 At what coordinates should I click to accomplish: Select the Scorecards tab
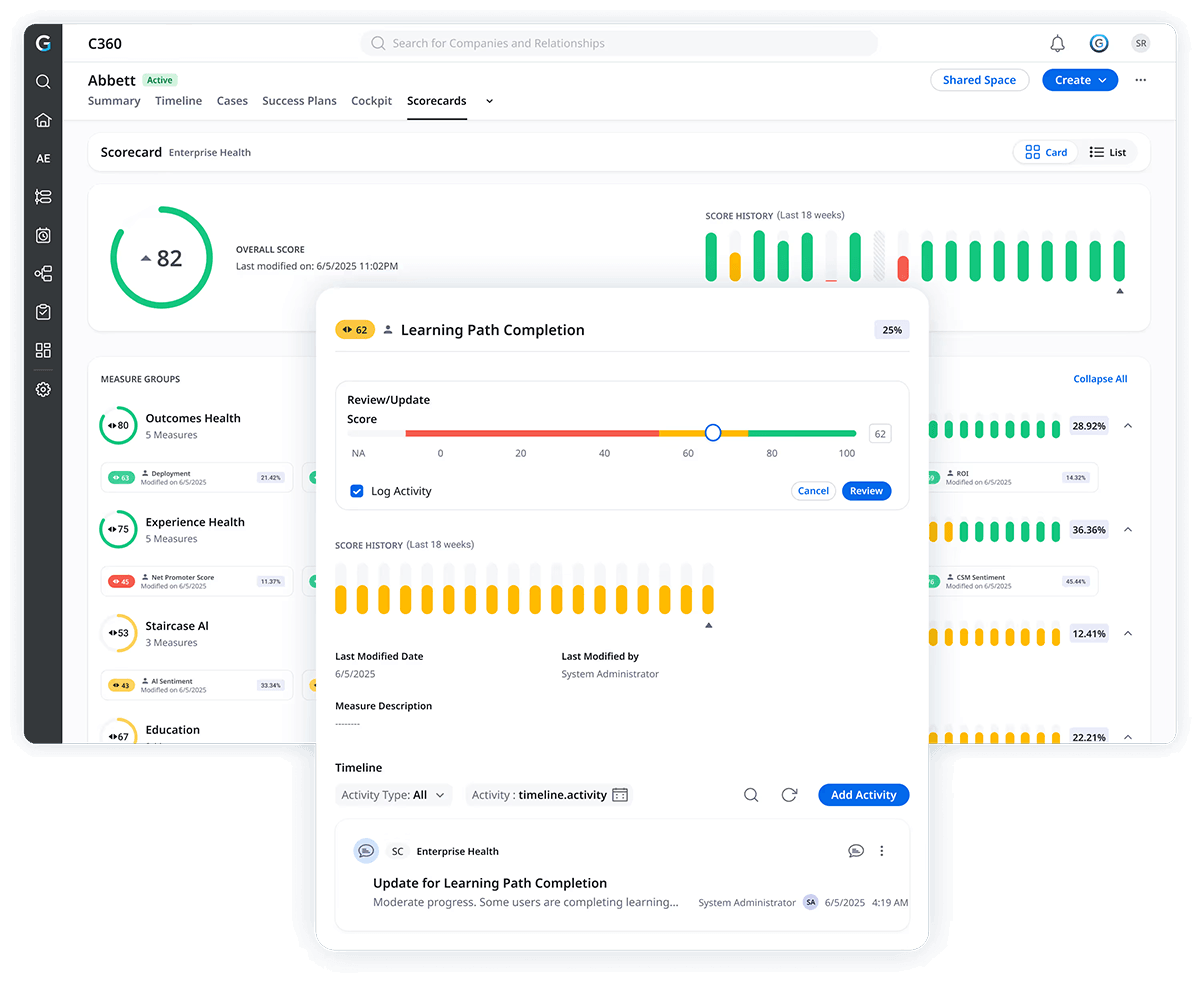pos(436,101)
